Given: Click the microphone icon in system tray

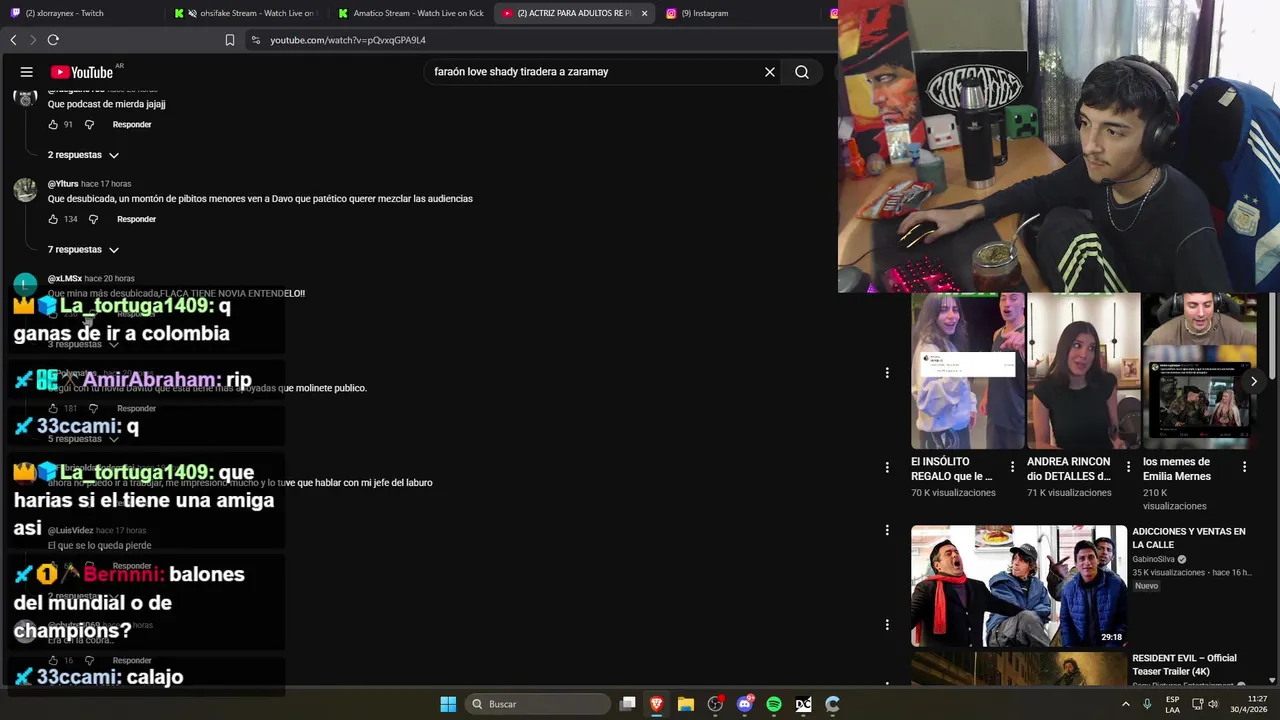Looking at the screenshot, I should click(1147, 704).
